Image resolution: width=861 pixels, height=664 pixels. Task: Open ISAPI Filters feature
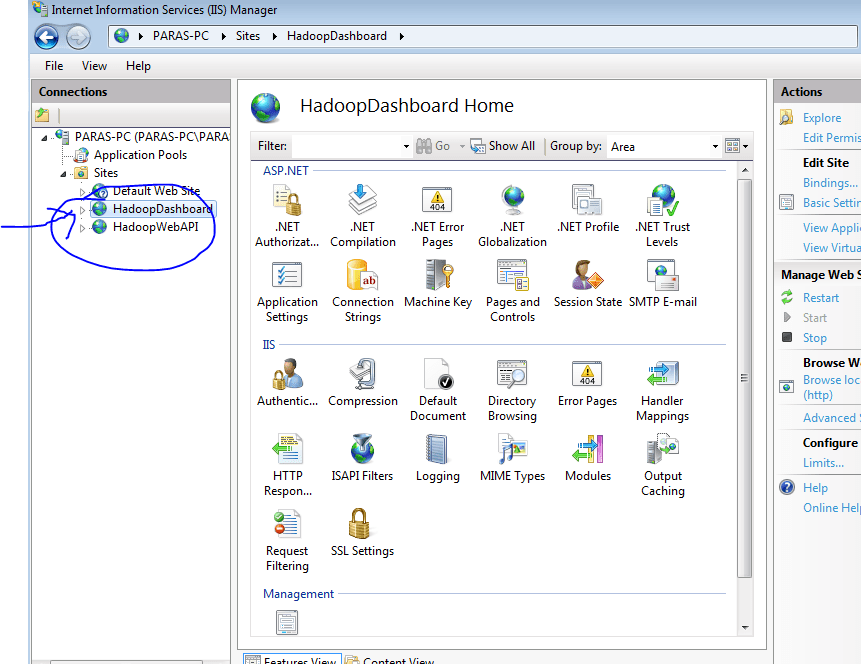(362, 458)
